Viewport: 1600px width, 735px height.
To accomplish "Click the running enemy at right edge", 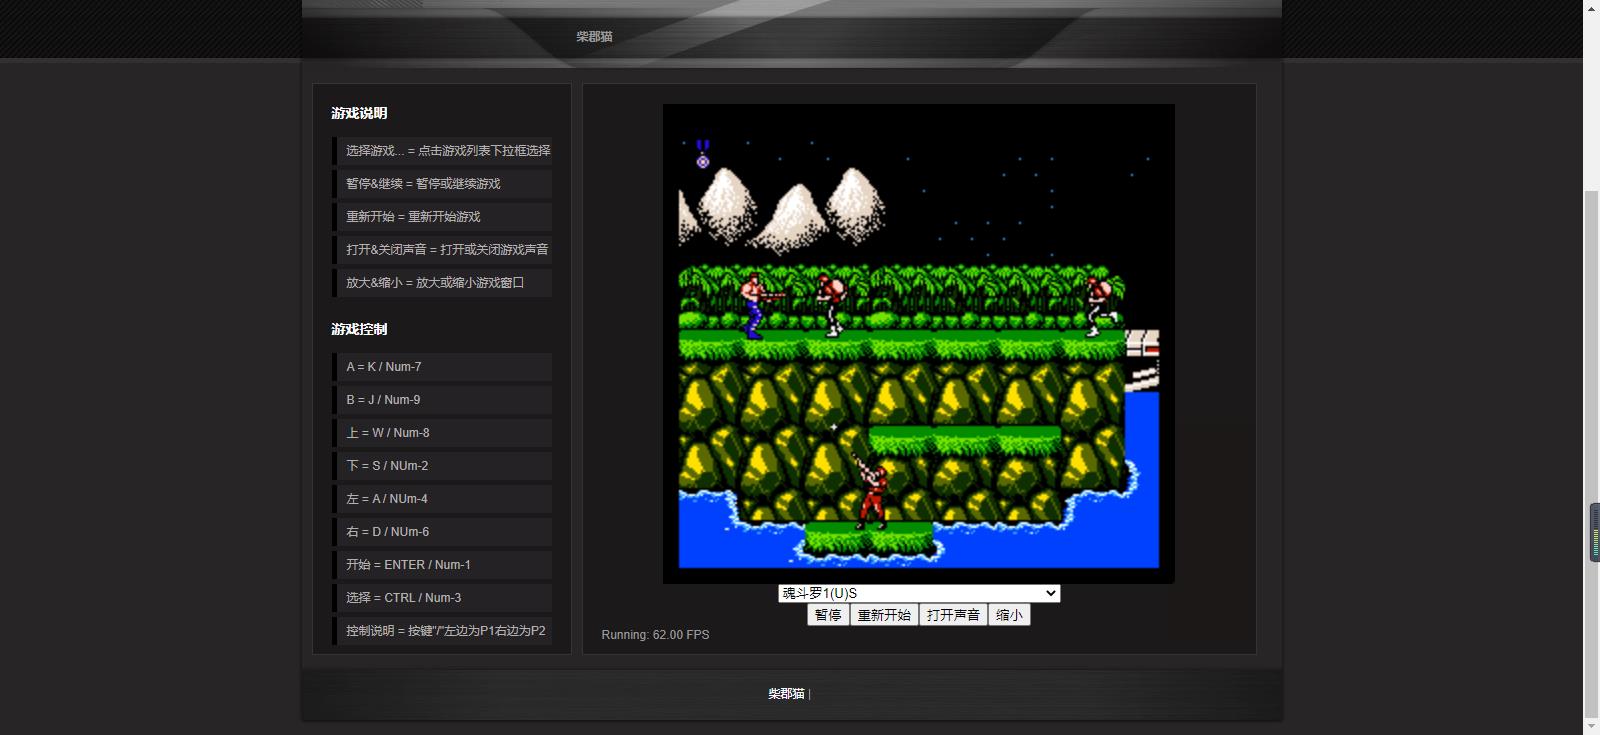I will [x=1100, y=304].
